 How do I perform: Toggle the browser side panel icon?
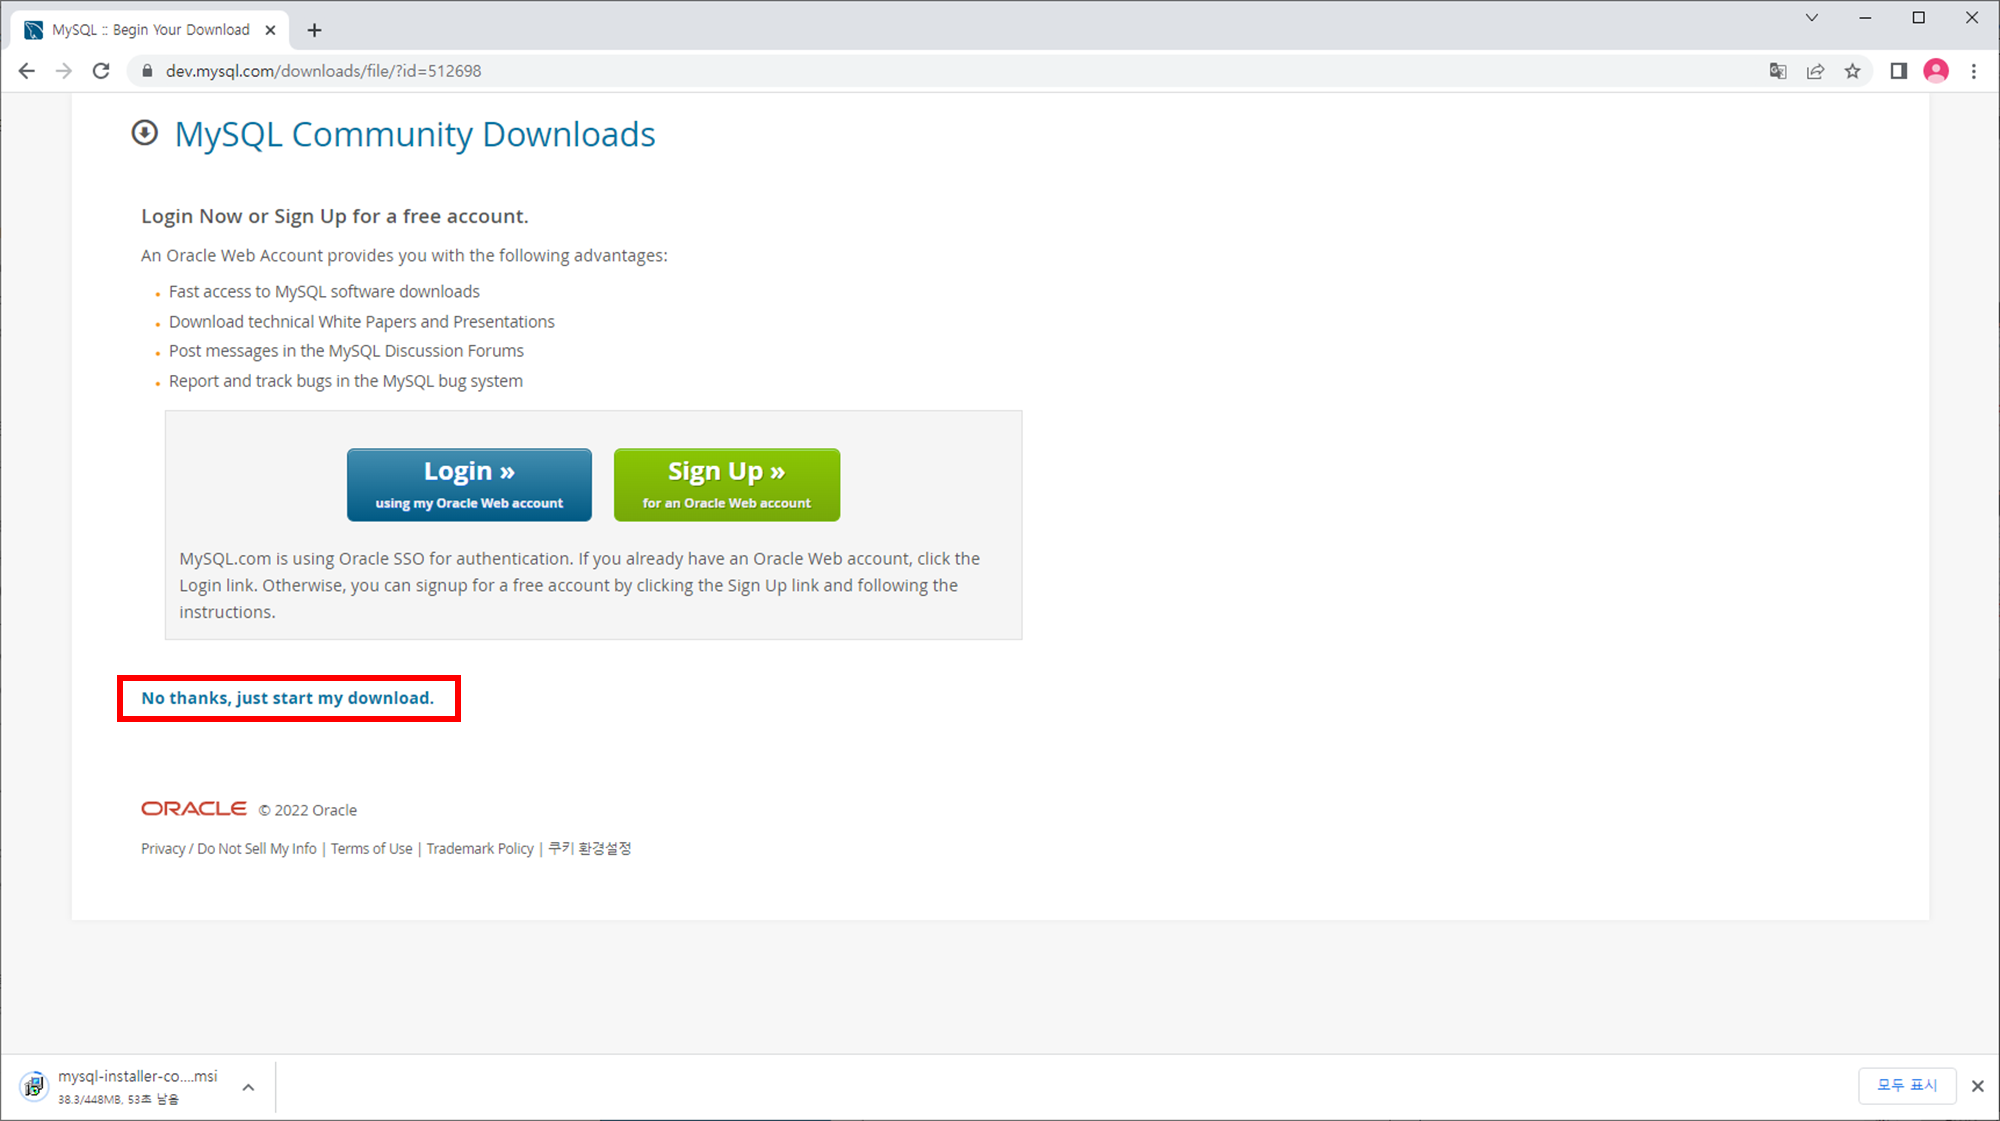(1898, 71)
